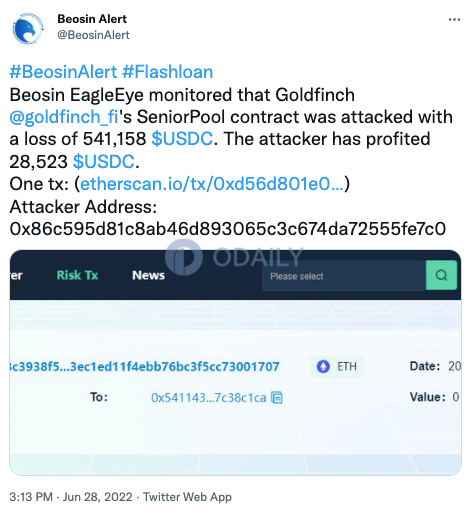Click the Beosin Alert eagle avatar
The image size is (469, 515).
(x=28, y=29)
